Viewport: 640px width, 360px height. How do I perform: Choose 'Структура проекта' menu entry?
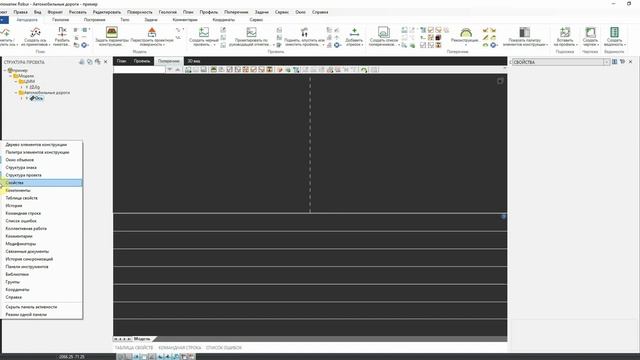pyautogui.click(x=42, y=175)
